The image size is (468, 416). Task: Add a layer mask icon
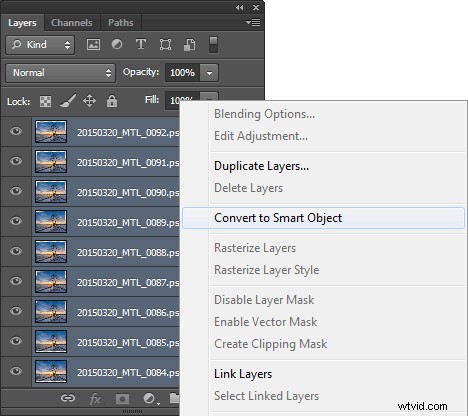(122, 399)
